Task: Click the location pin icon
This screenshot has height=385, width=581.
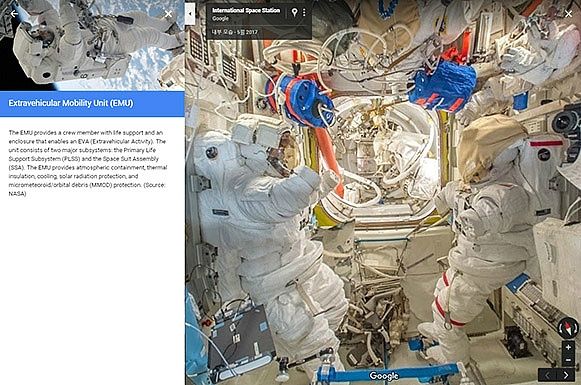Action: pos(294,13)
